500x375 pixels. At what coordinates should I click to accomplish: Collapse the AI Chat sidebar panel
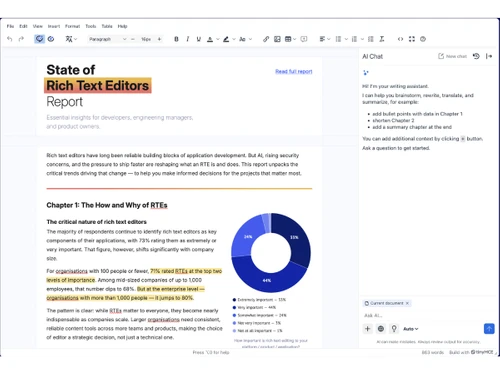pyautogui.click(x=489, y=56)
